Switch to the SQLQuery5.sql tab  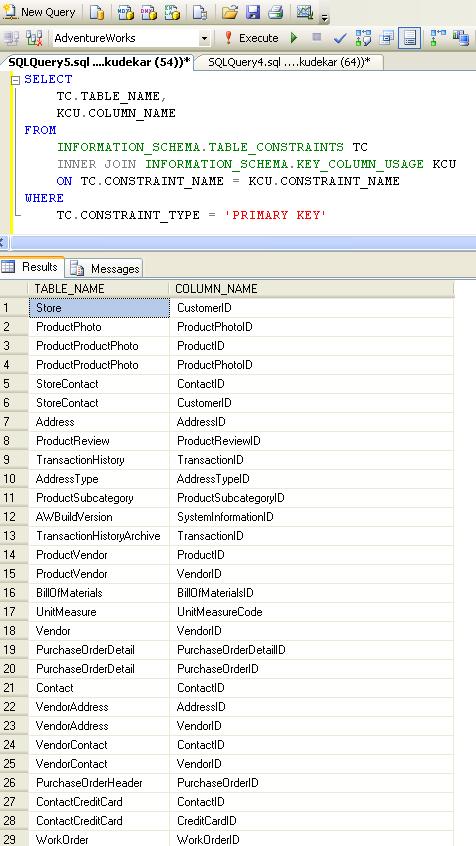99,62
